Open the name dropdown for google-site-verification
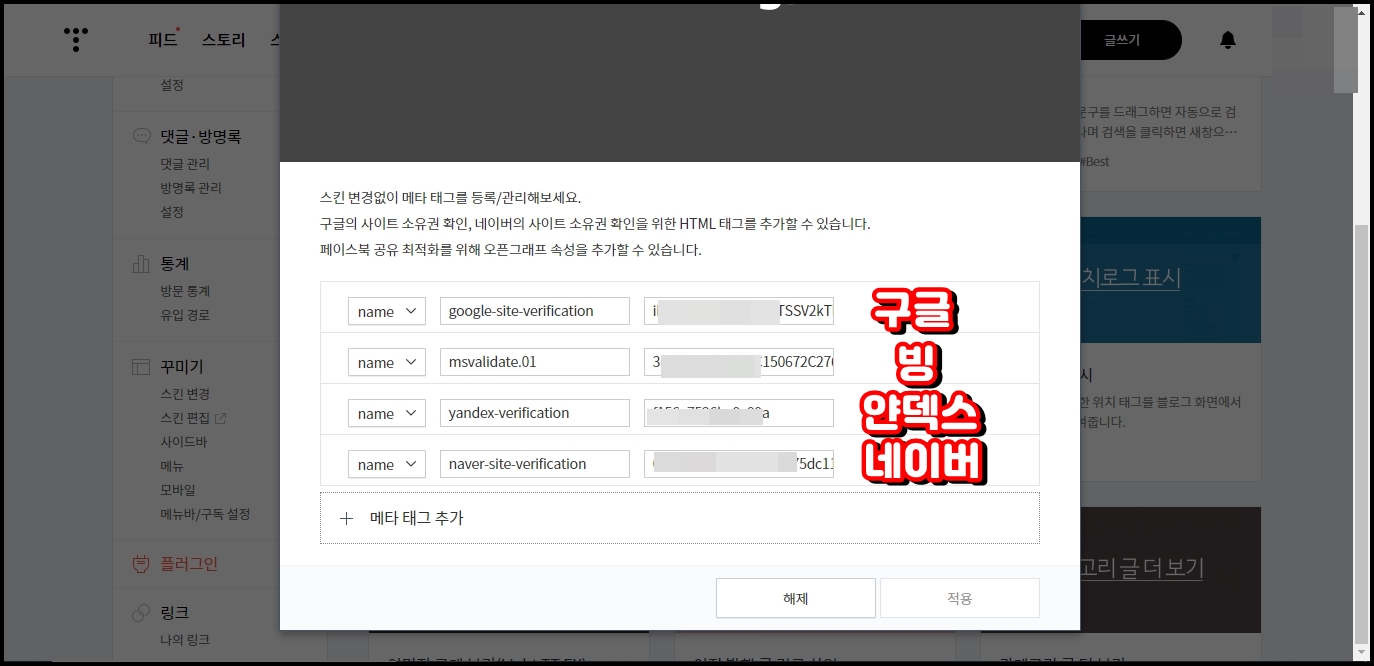The width and height of the screenshot is (1374, 666). coord(387,311)
